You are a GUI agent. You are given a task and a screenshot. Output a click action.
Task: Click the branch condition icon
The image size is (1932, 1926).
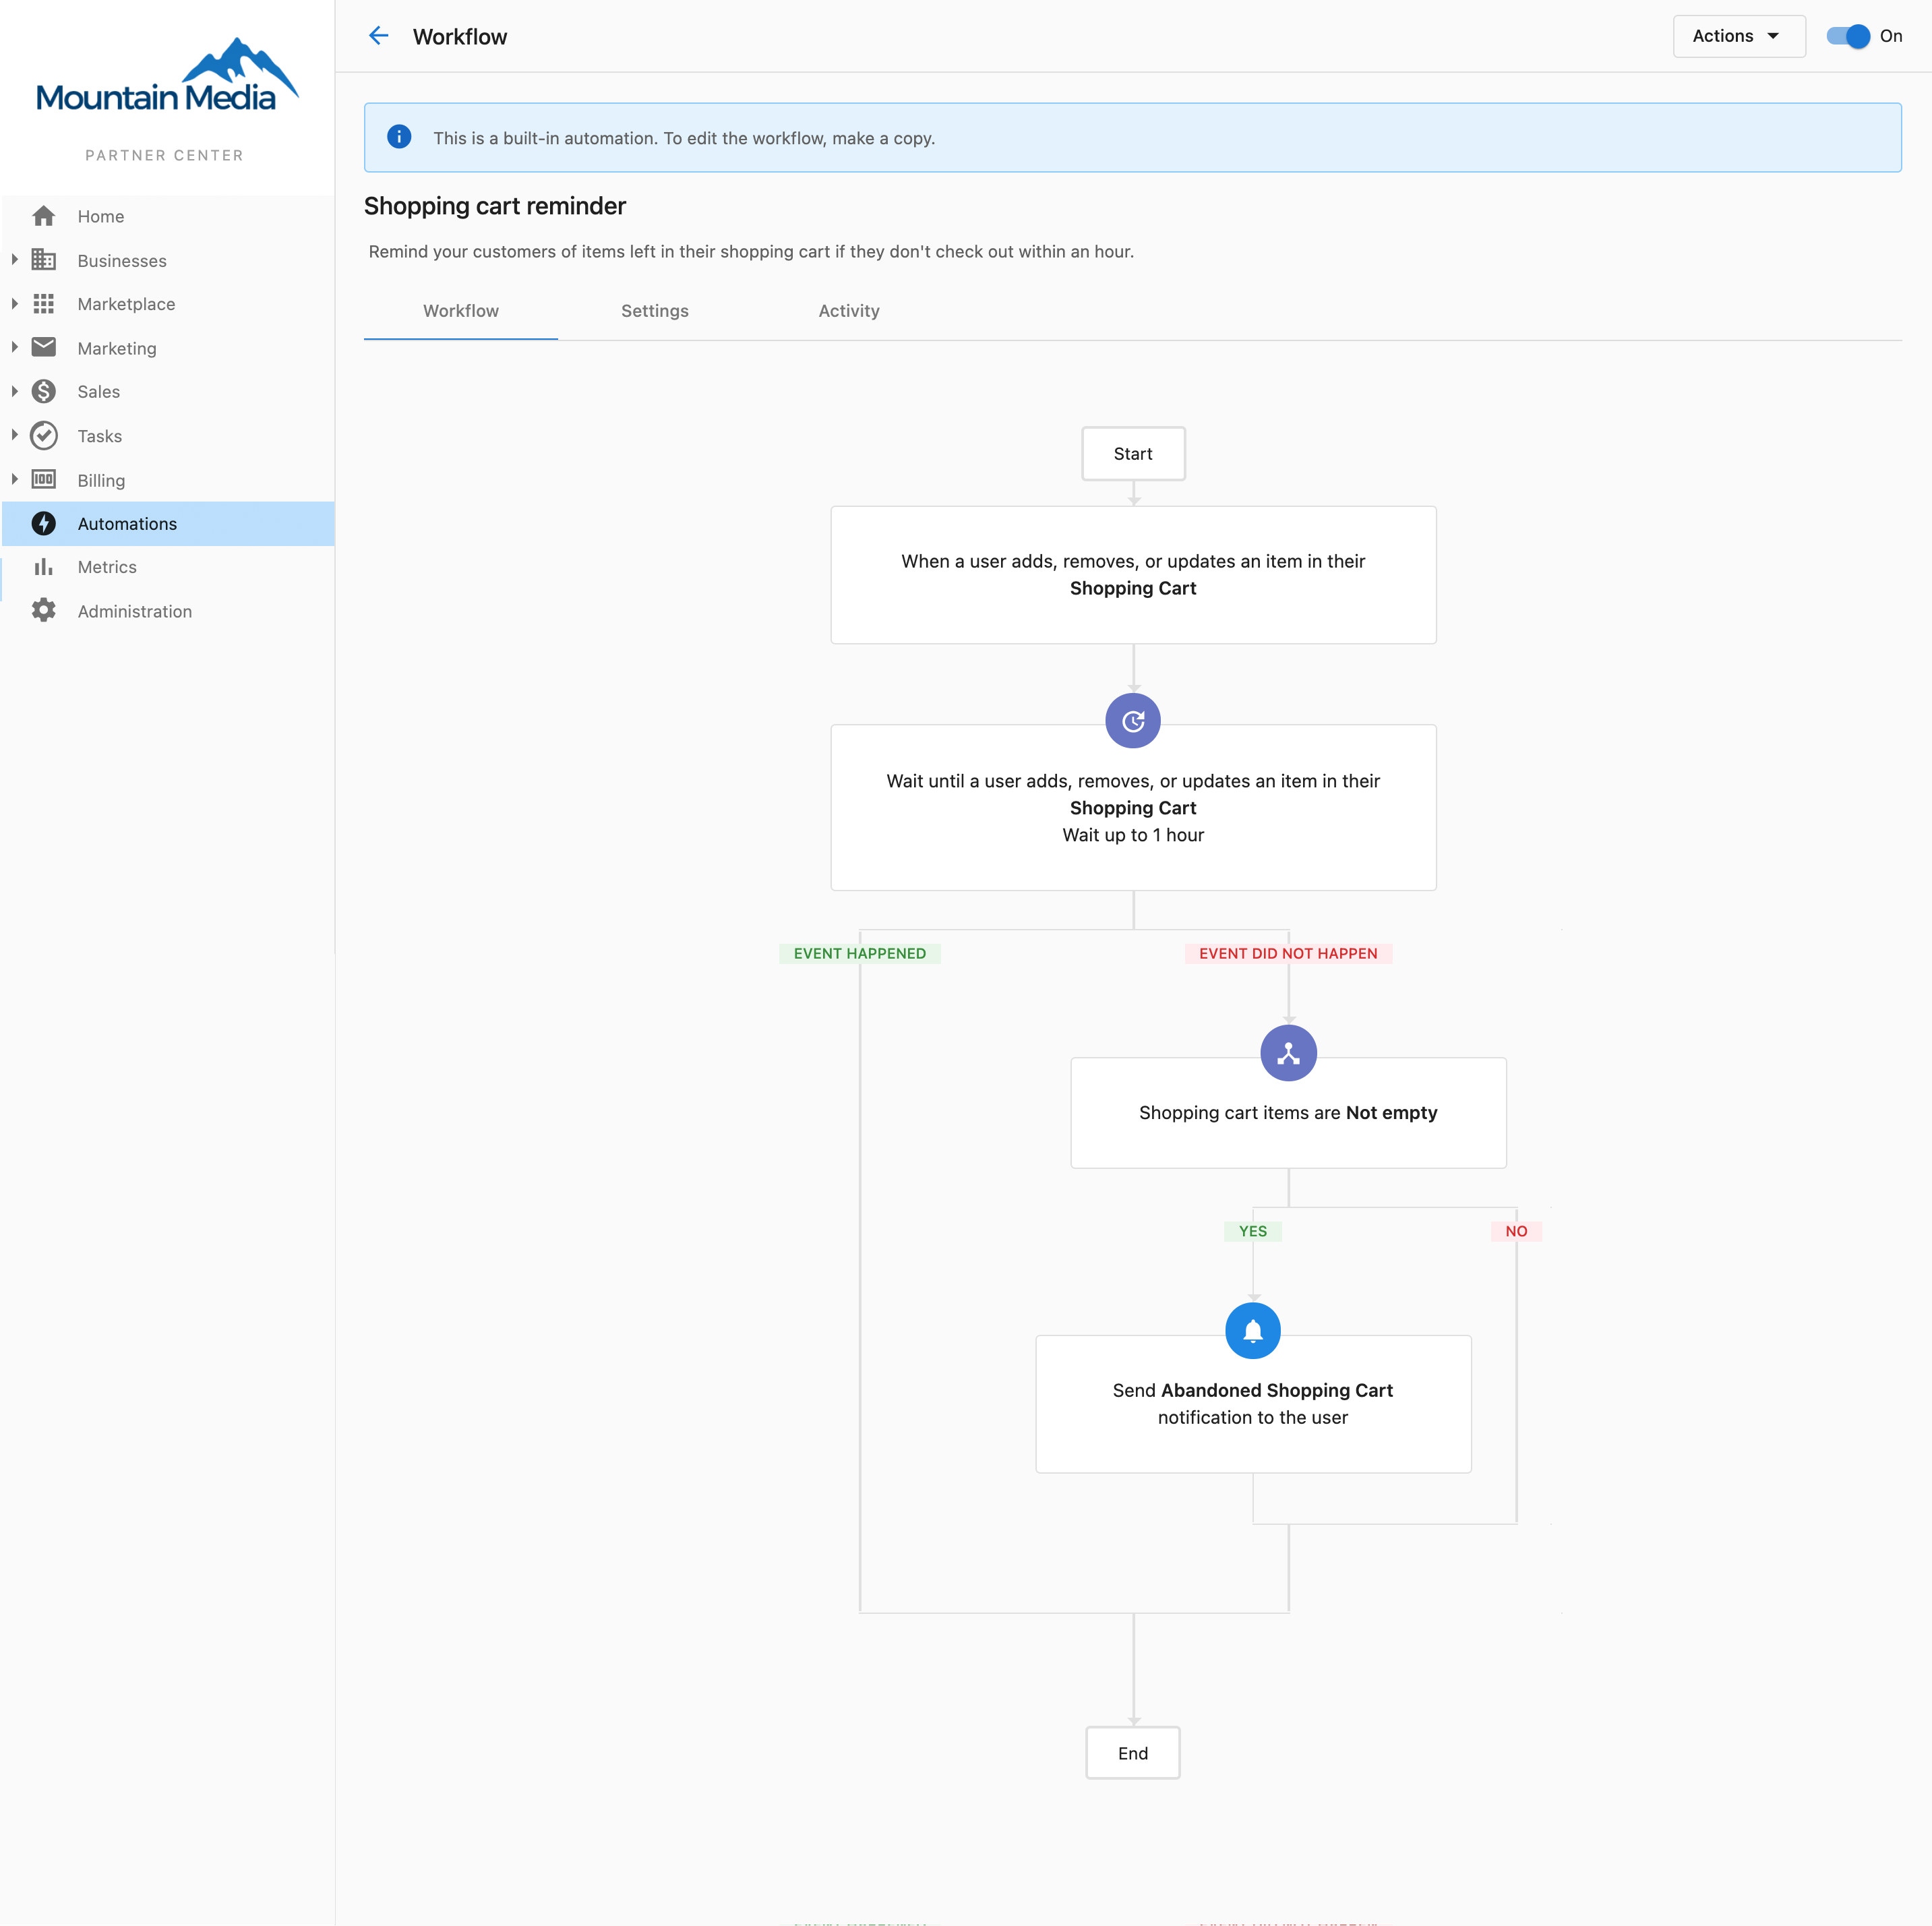tap(1288, 1053)
